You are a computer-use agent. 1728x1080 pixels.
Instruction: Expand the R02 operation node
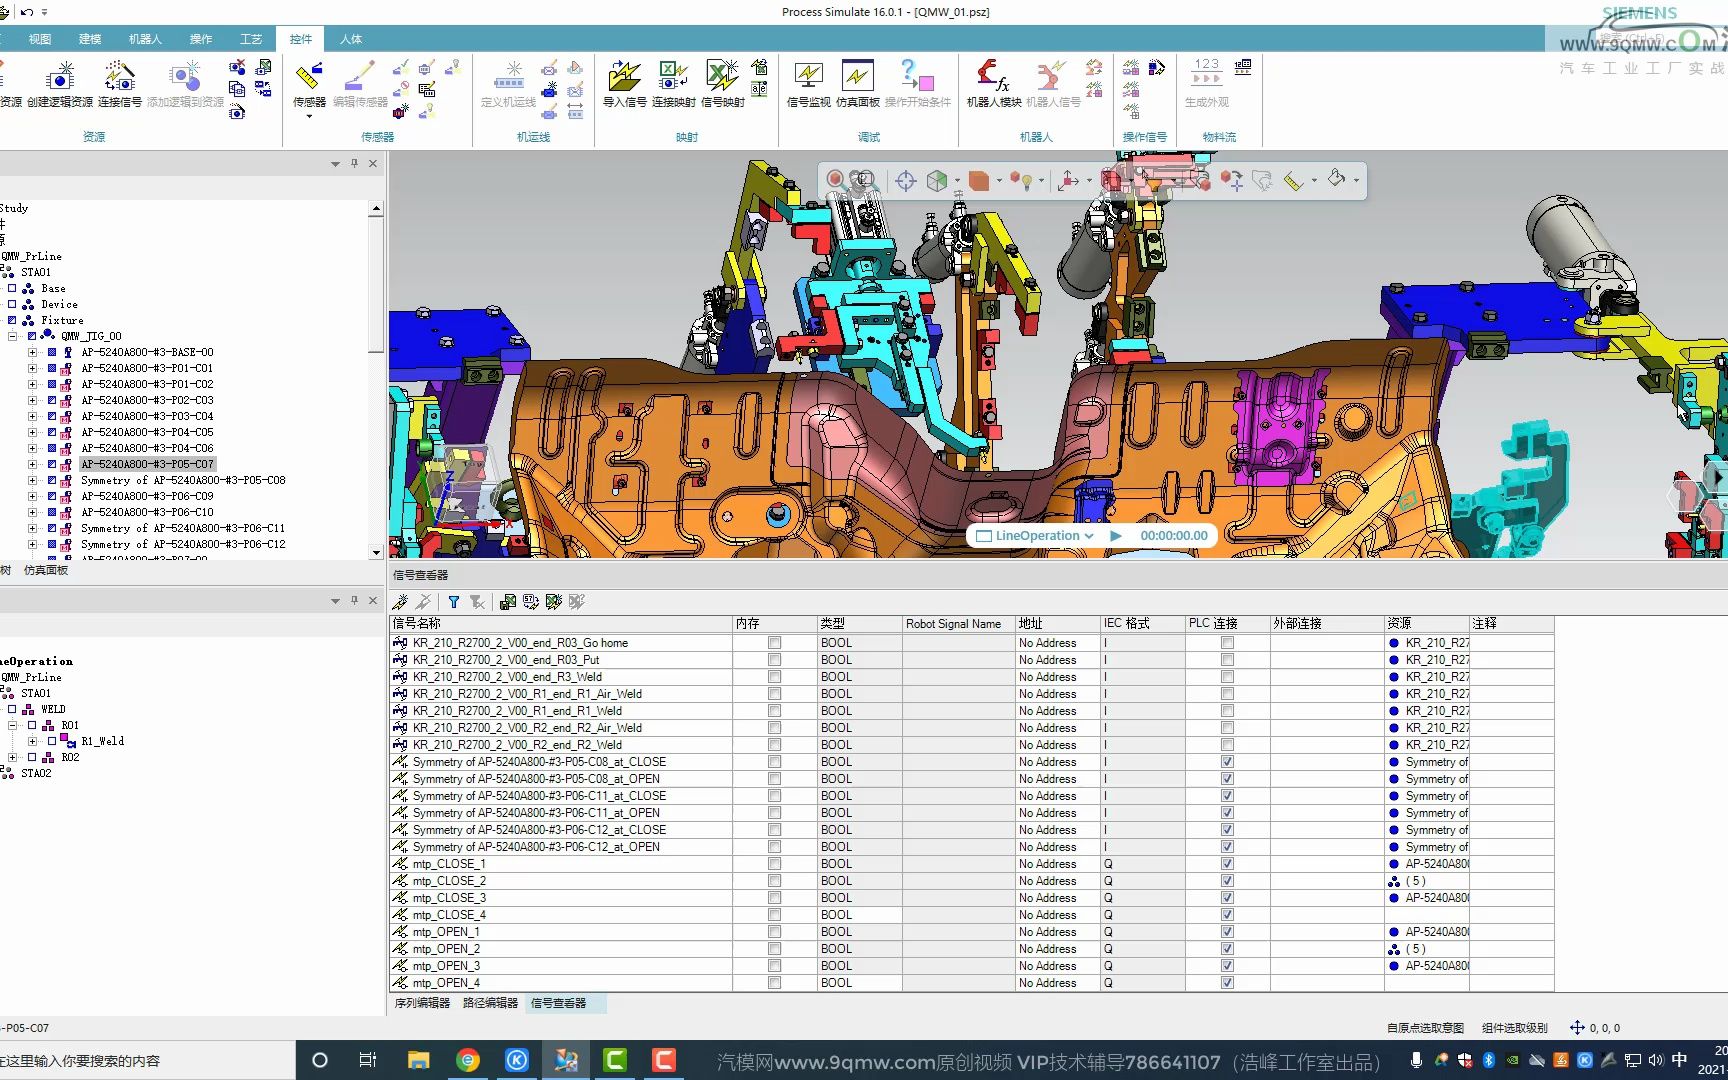pos(12,757)
